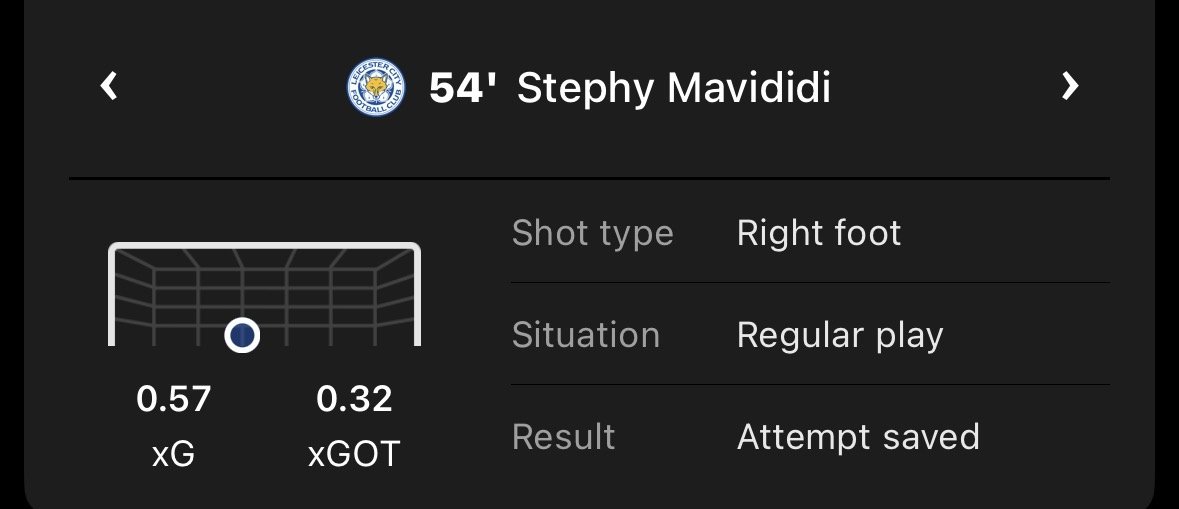1179x509 pixels.
Task: Click the 54' minute label
Action: coord(462,88)
